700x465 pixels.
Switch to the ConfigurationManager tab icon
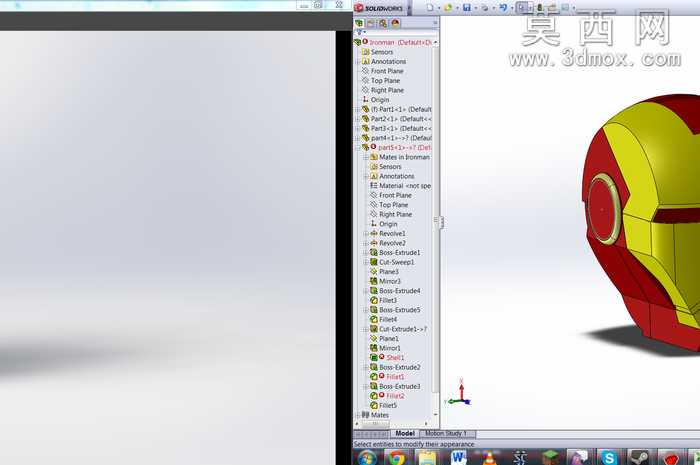[383, 23]
